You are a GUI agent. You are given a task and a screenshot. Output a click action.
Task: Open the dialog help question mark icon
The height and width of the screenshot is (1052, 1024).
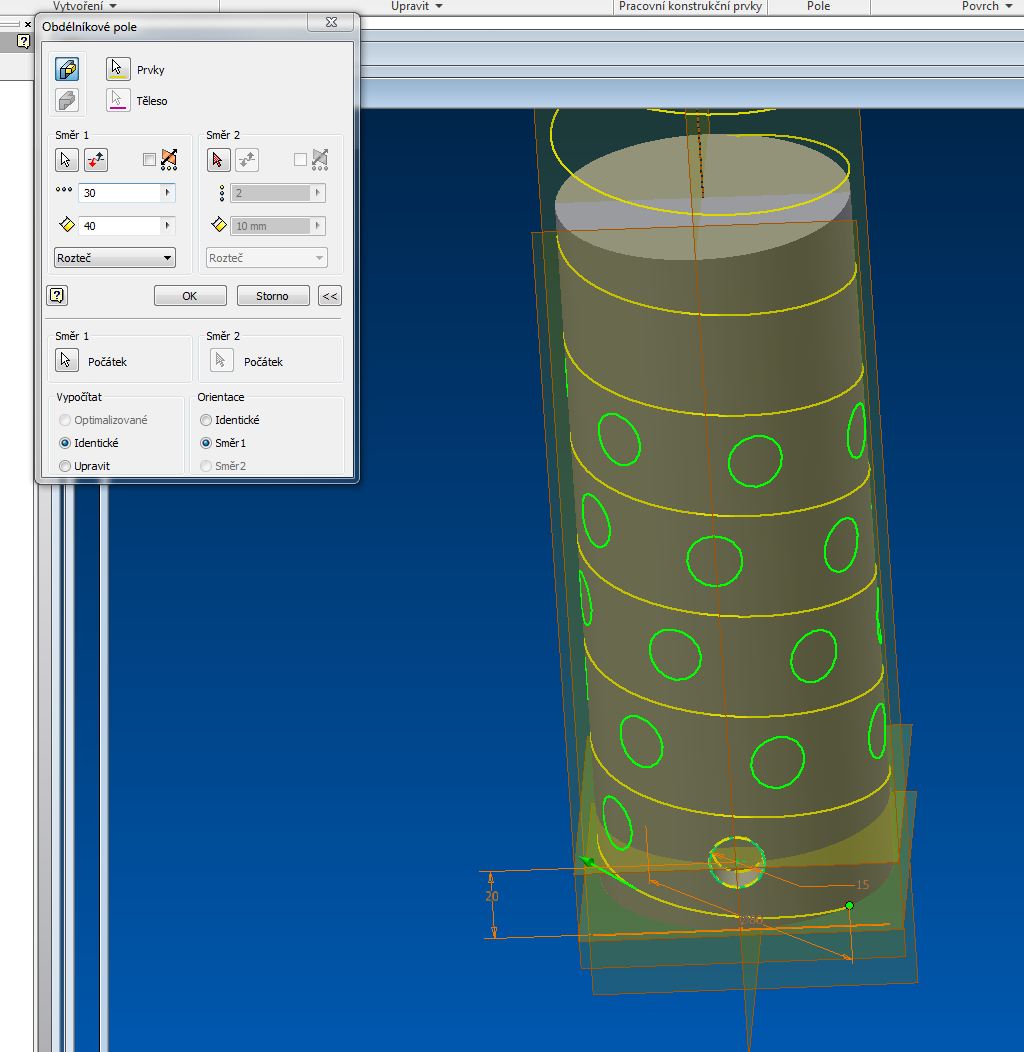57,295
